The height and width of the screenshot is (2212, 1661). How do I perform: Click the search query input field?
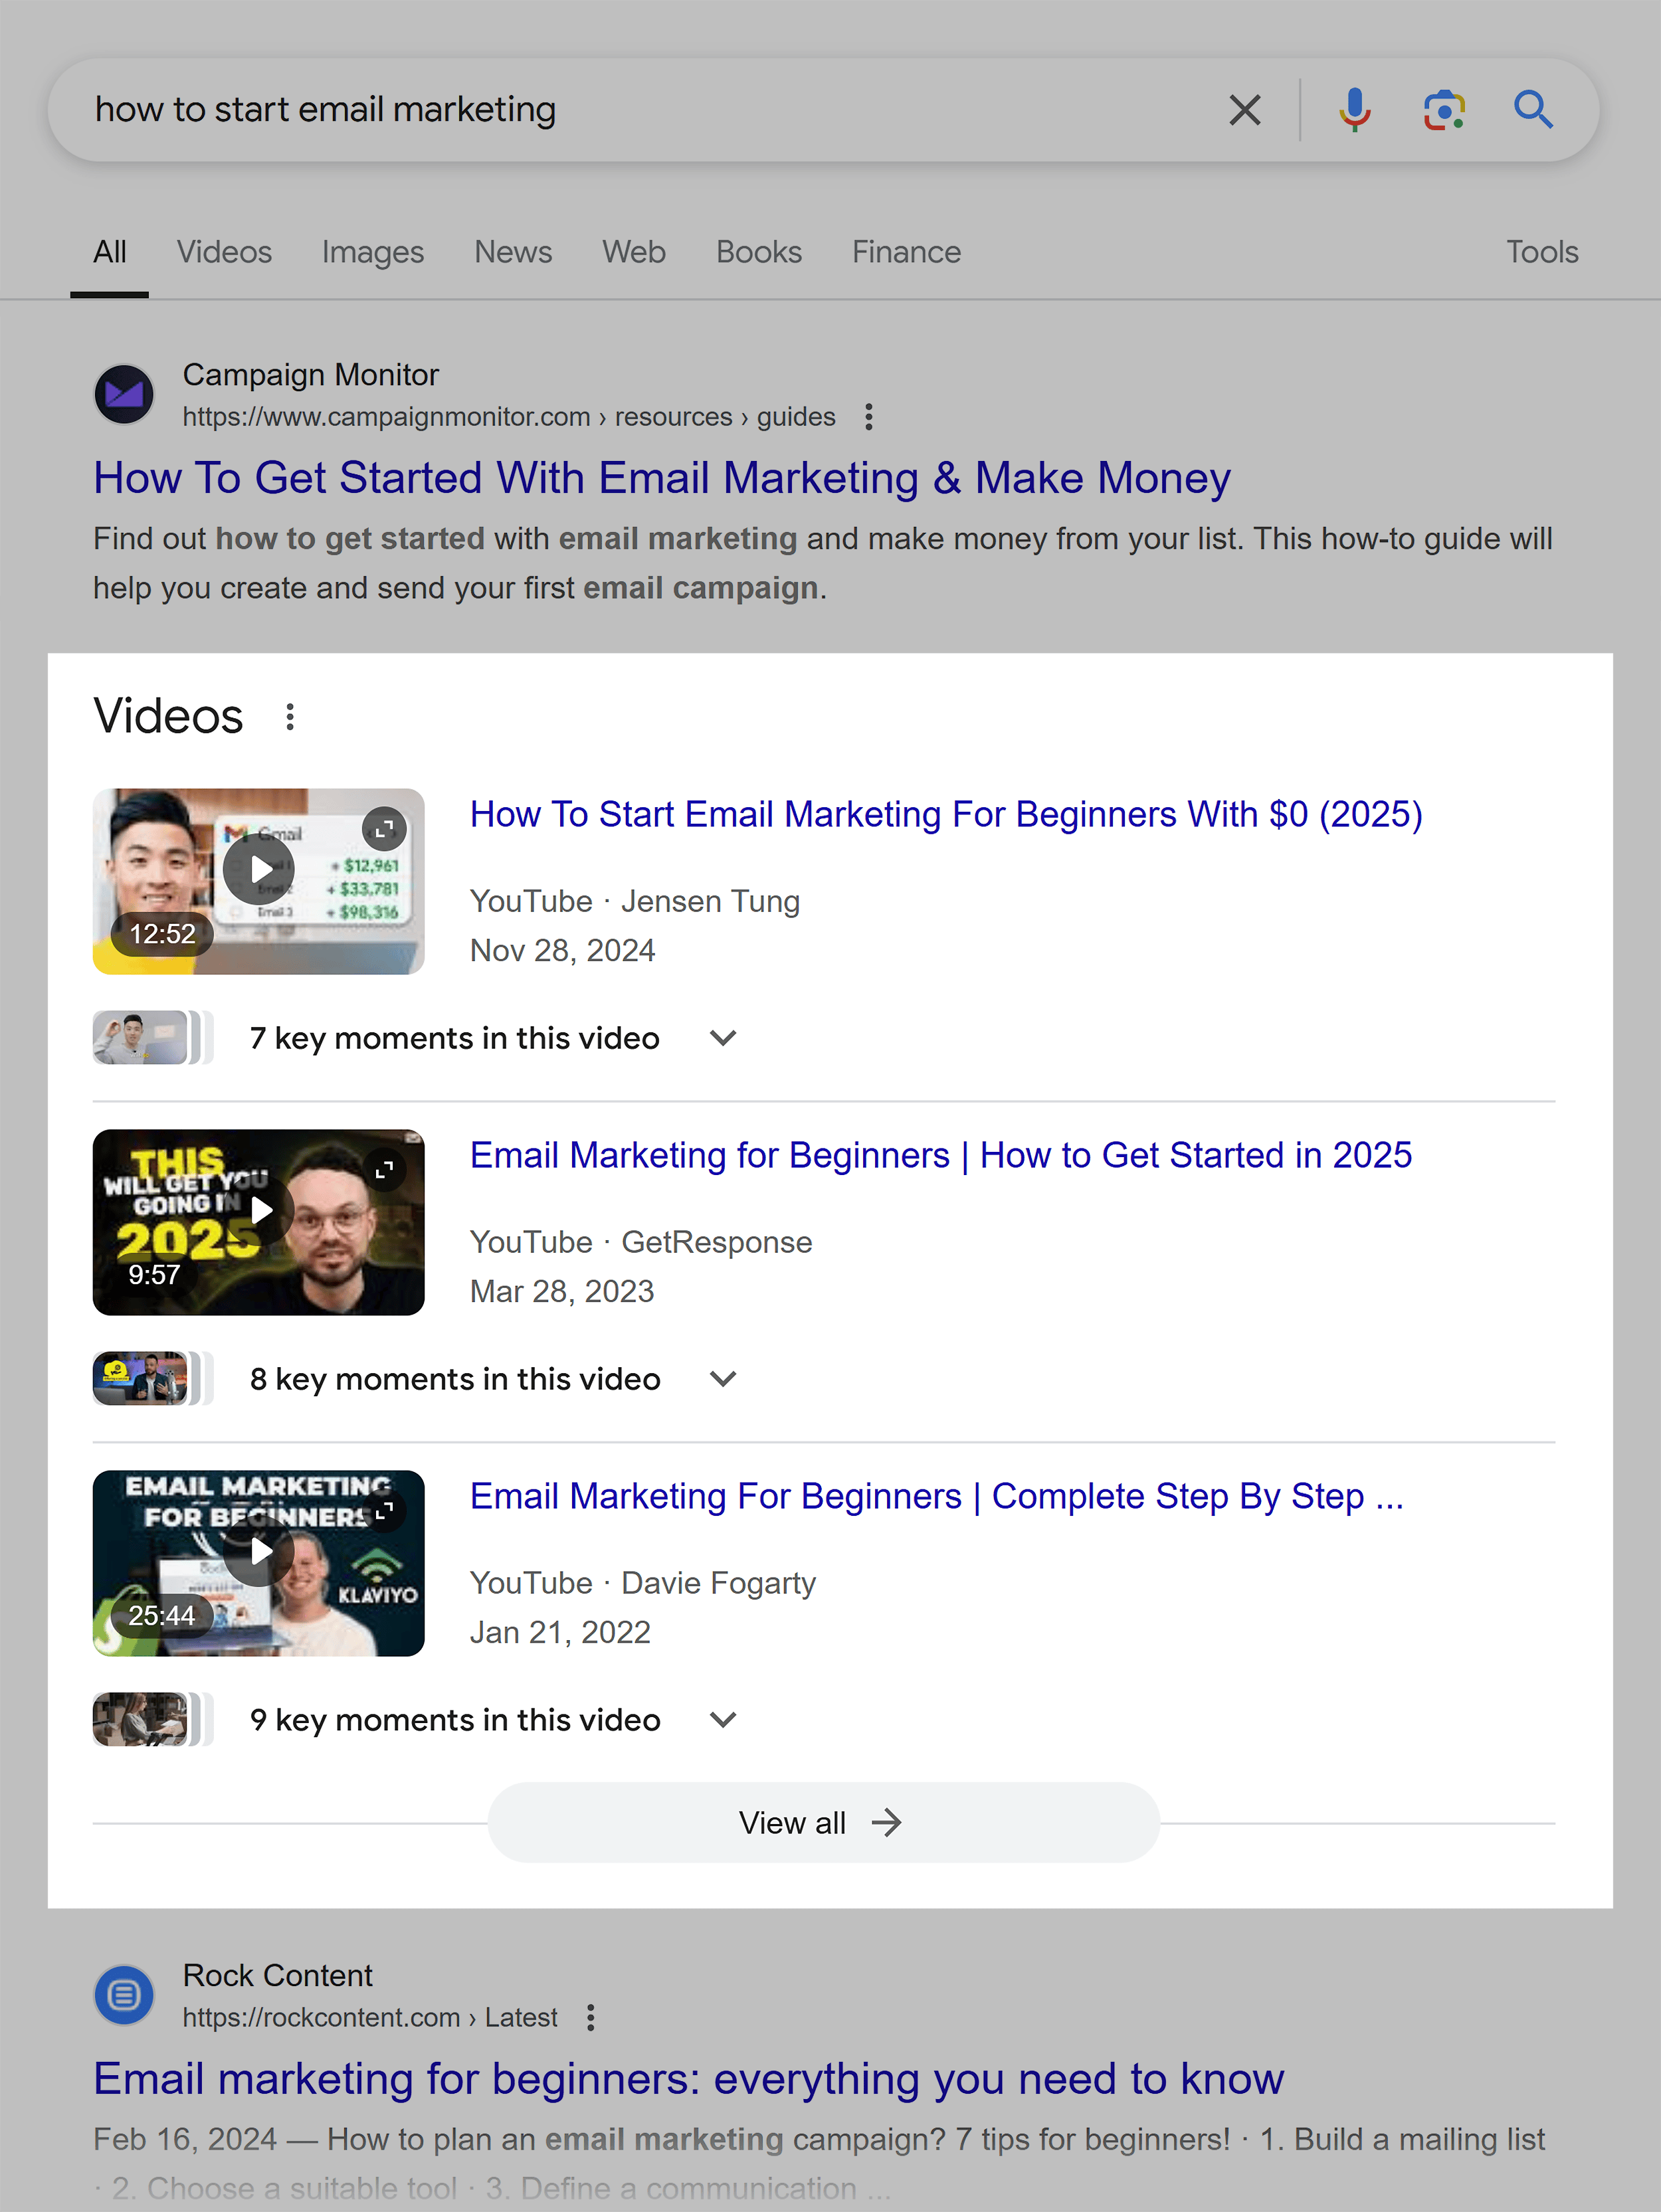(x=640, y=110)
